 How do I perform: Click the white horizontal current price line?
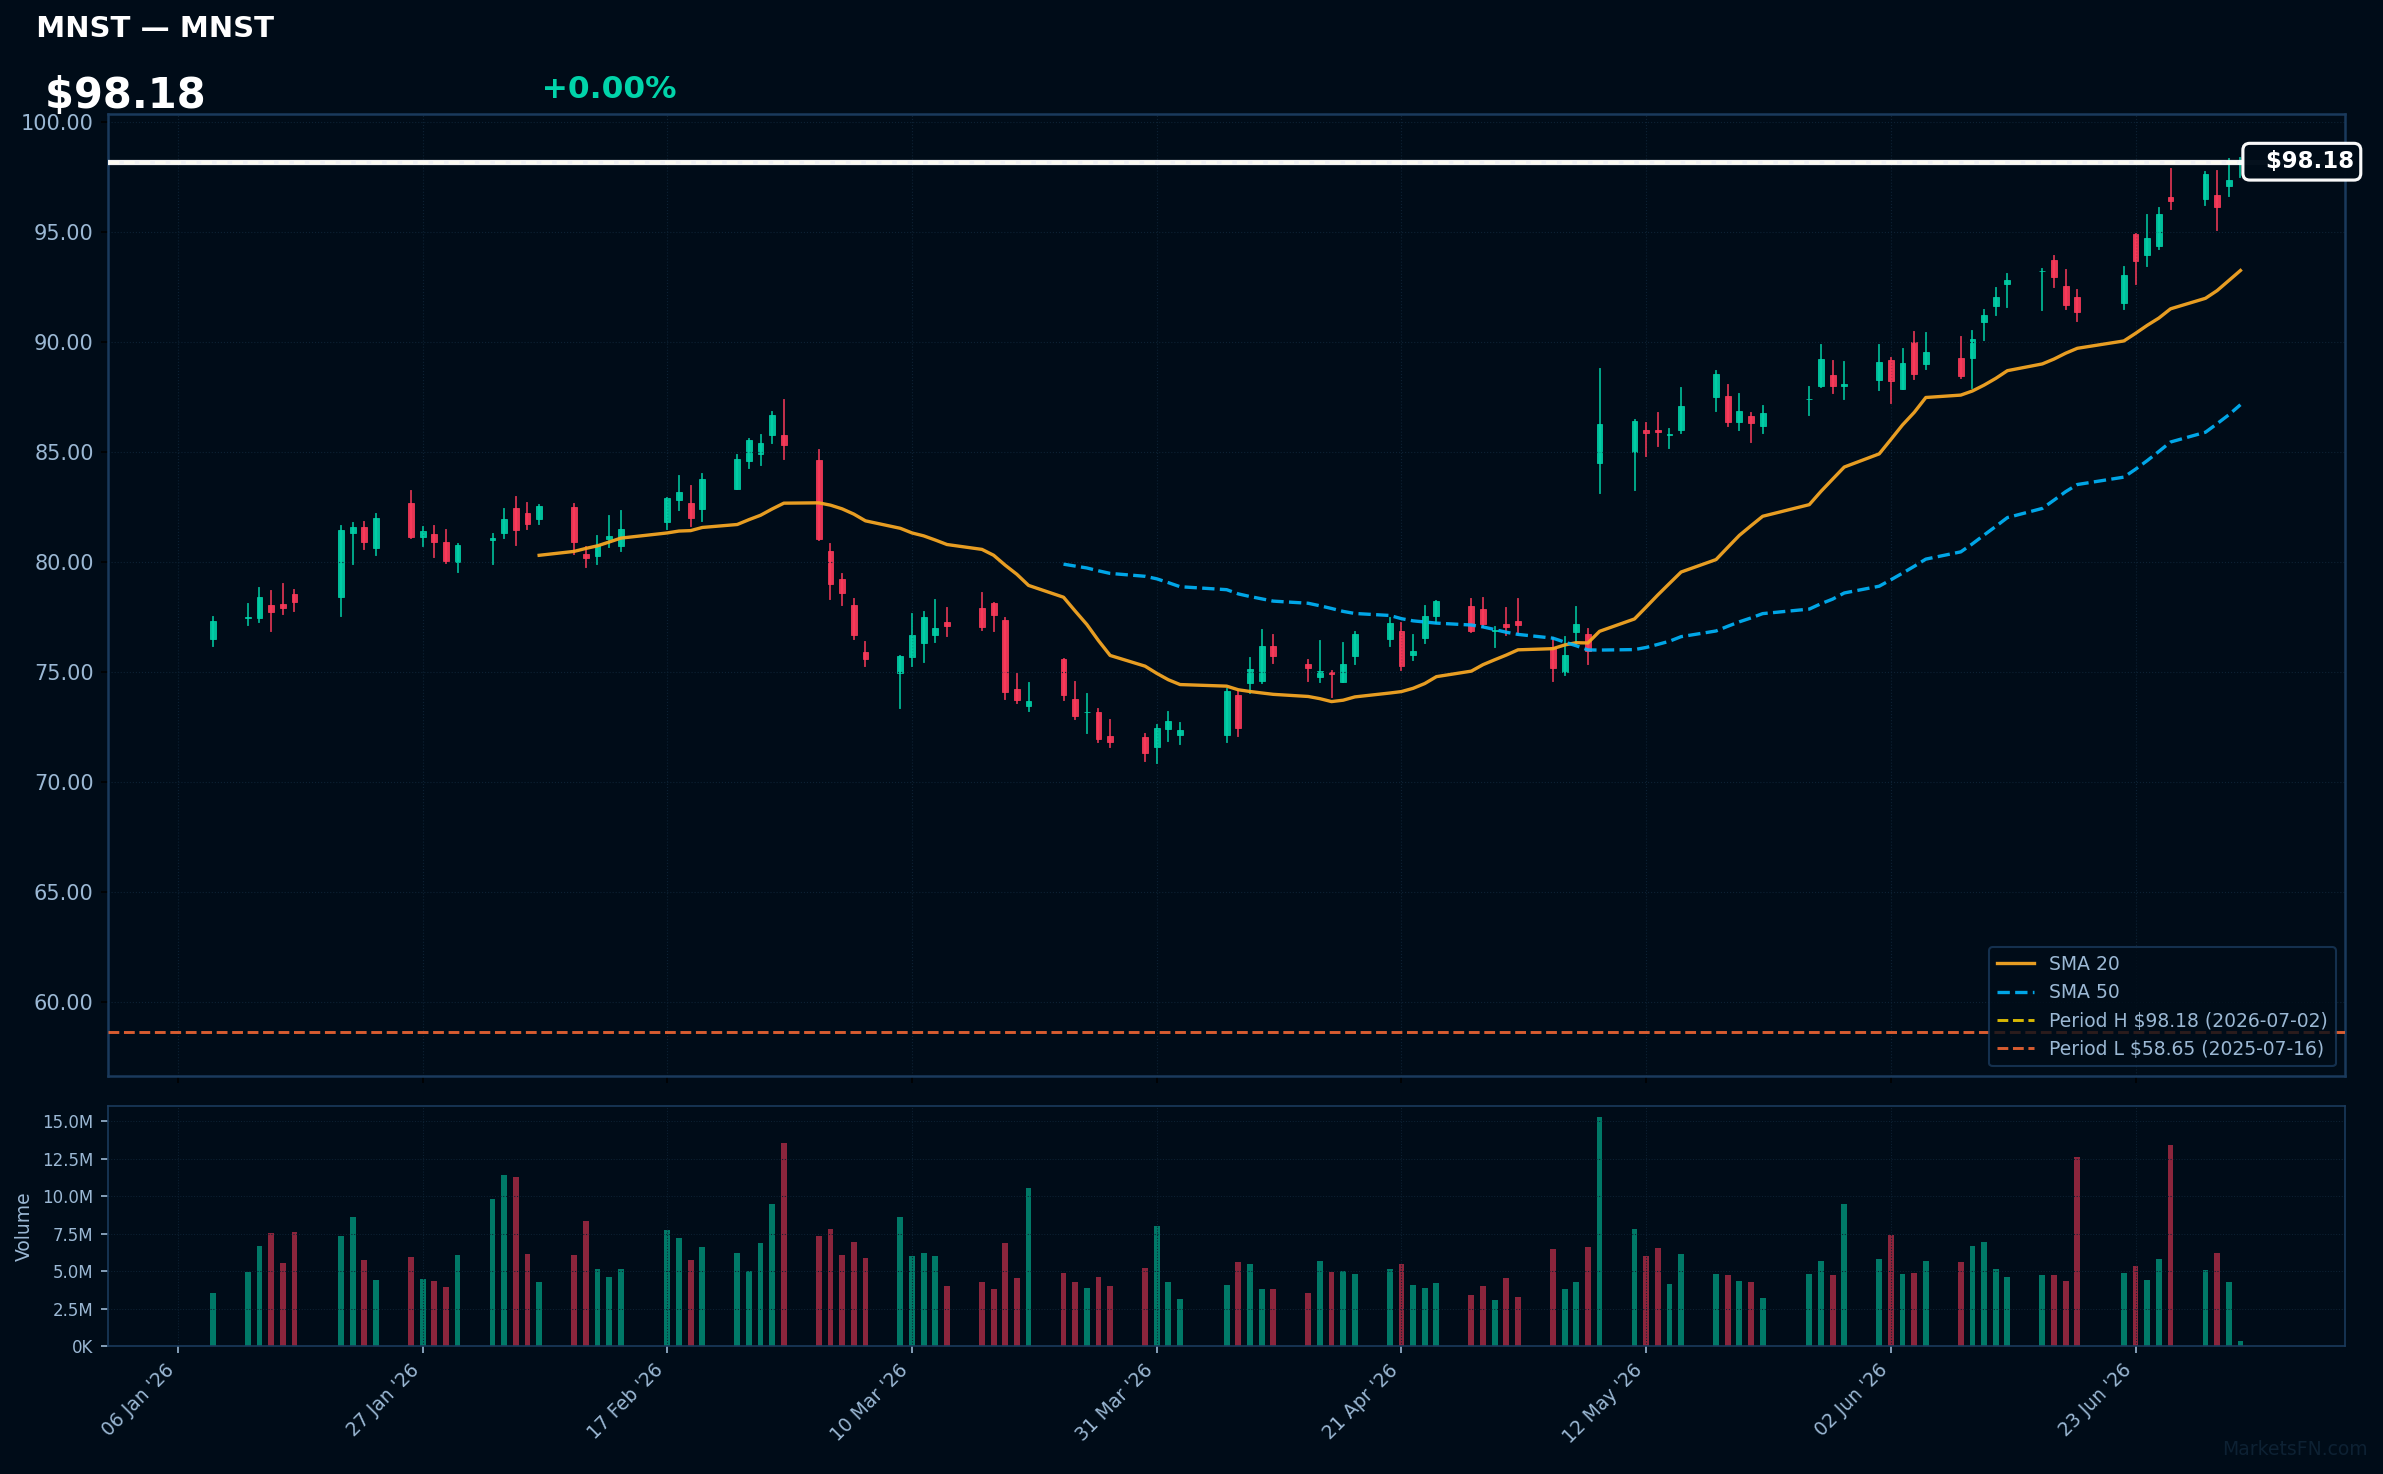[1175, 162]
